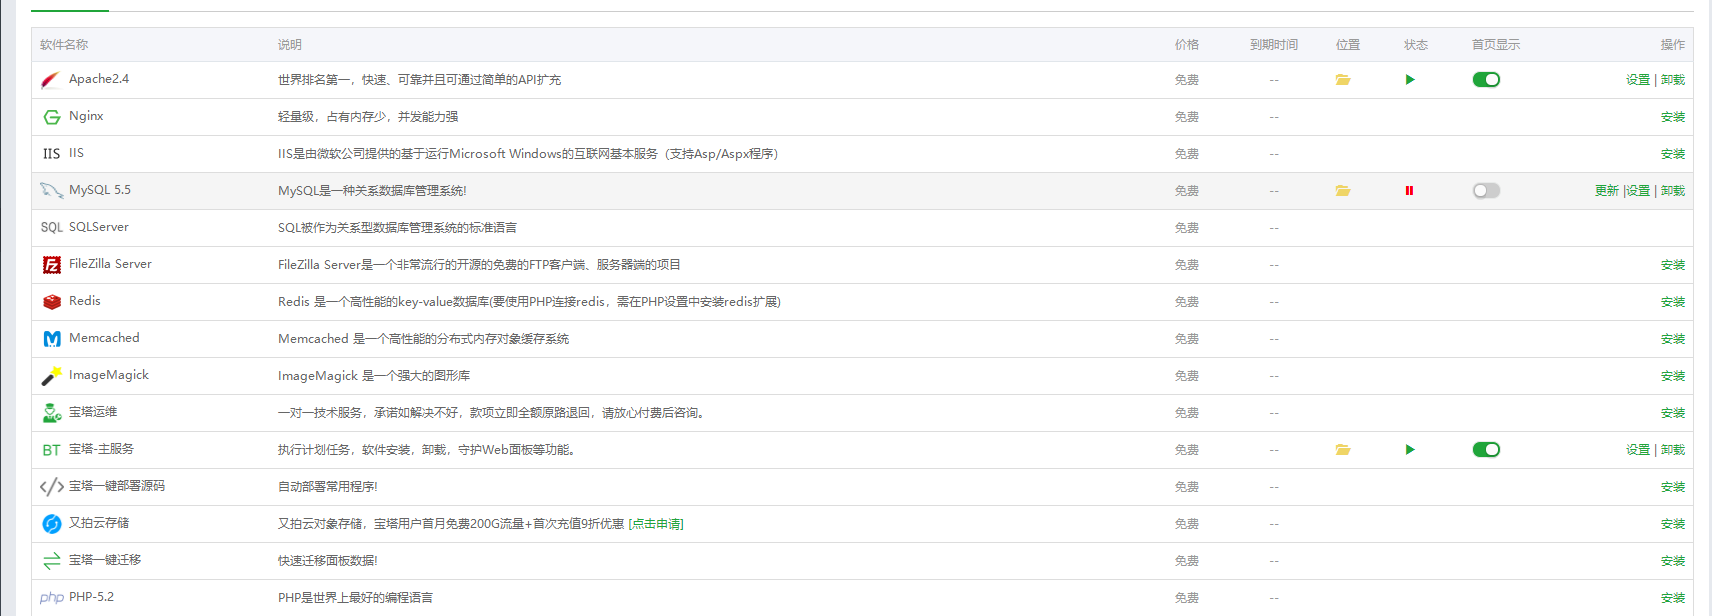1712x616 pixels.
Task: Click the 宝塔一键迁移 arrows icon
Action: pyautogui.click(x=52, y=561)
